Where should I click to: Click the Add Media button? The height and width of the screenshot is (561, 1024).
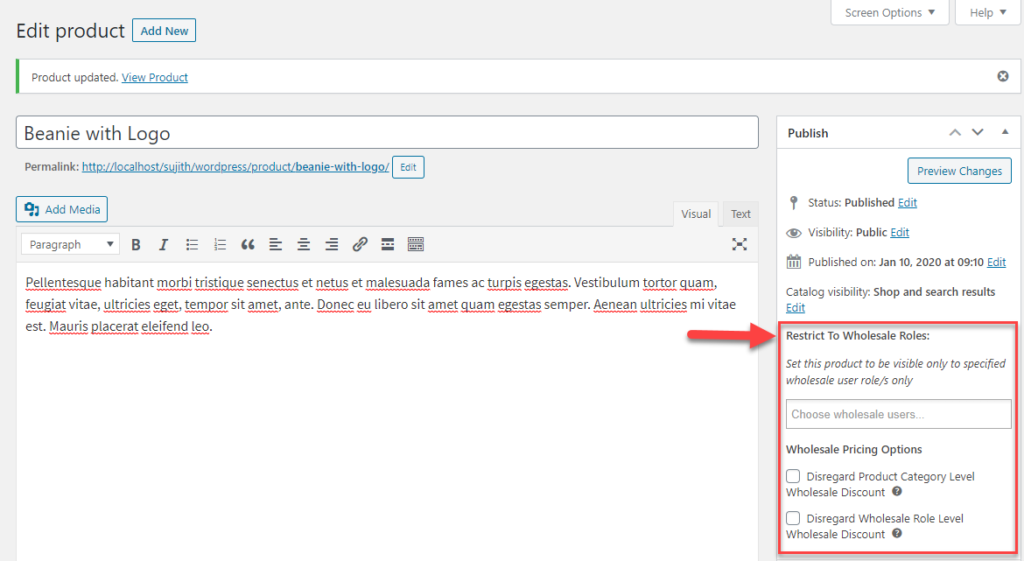(x=62, y=209)
